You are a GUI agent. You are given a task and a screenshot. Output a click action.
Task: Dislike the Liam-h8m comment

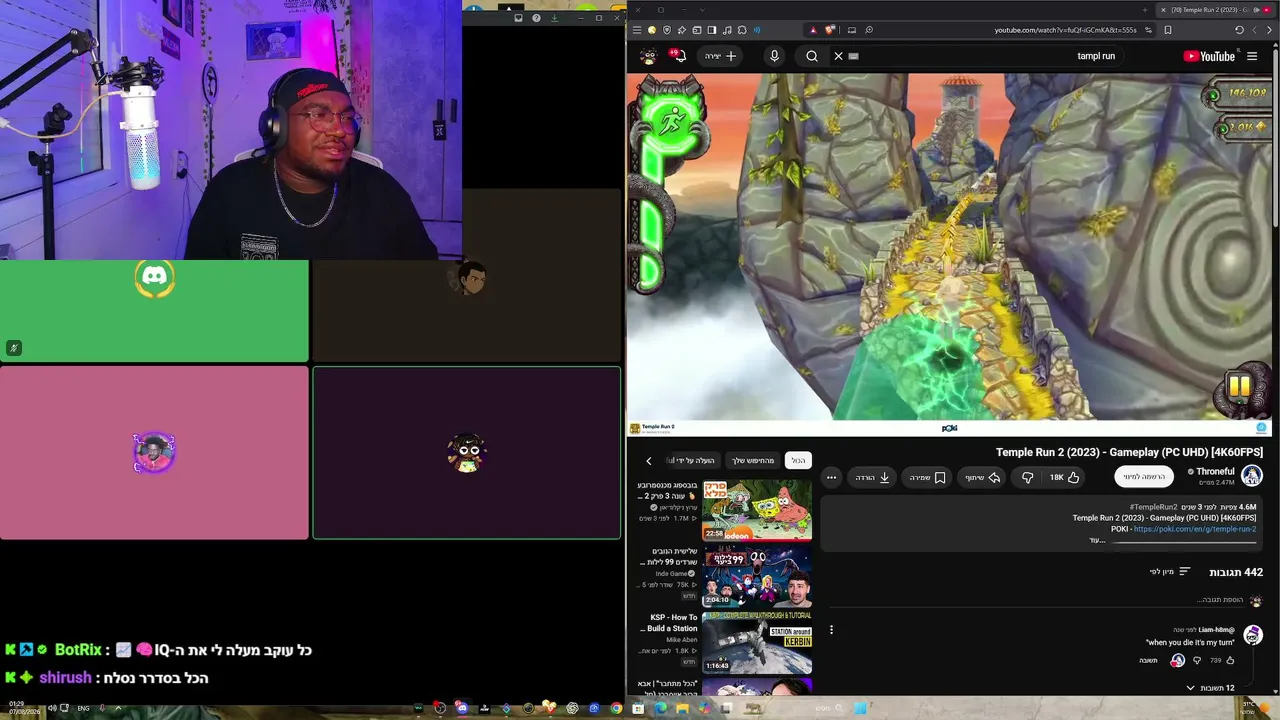pyautogui.click(x=1197, y=660)
